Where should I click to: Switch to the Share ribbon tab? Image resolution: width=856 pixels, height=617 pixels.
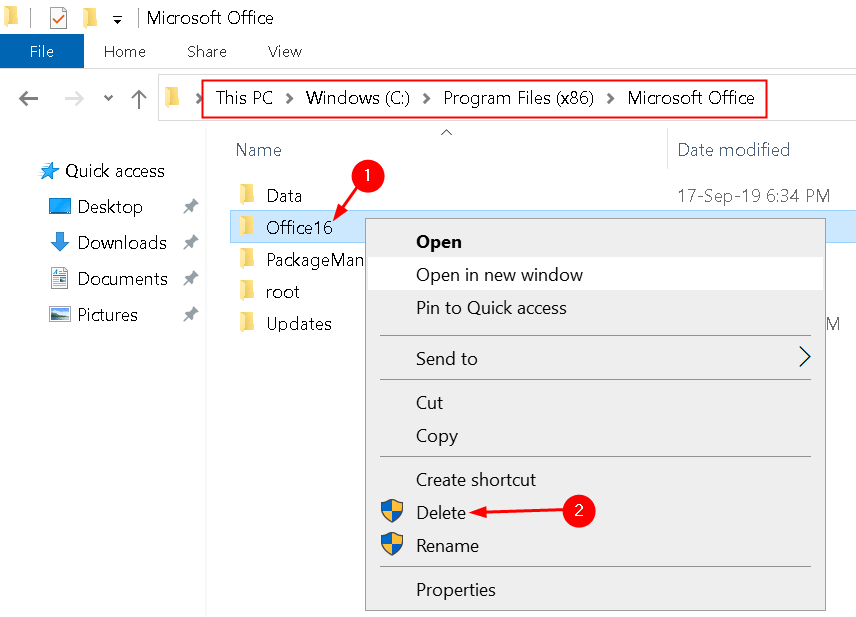[207, 51]
